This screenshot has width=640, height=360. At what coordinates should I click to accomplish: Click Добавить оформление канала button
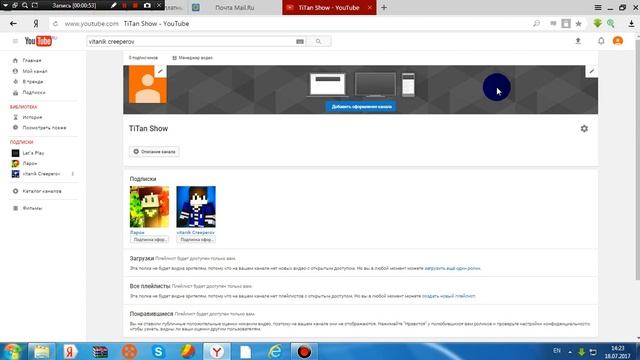click(361, 107)
